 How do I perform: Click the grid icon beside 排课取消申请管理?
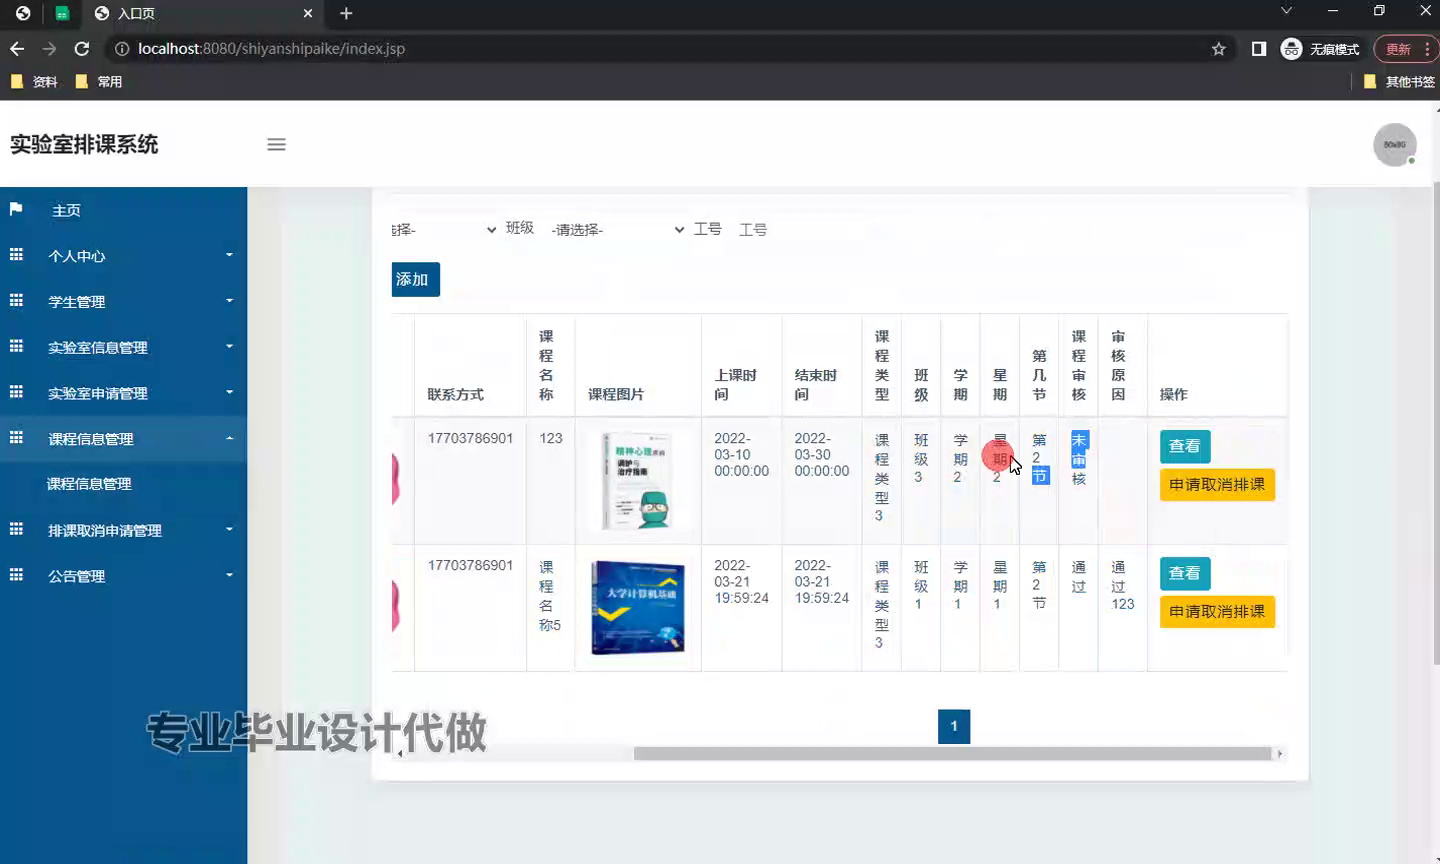coord(16,529)
